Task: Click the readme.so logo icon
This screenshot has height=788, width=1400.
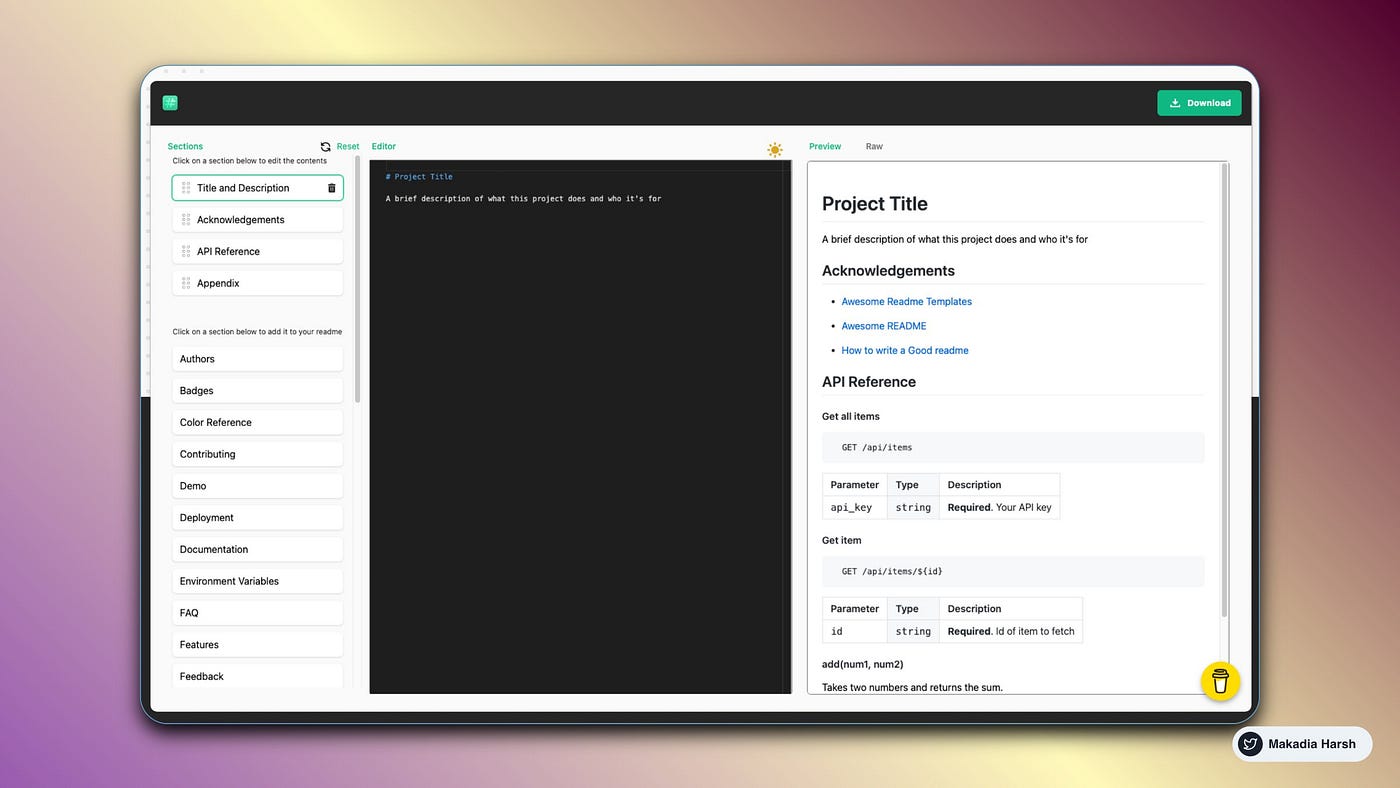Action: pos(170,102)
